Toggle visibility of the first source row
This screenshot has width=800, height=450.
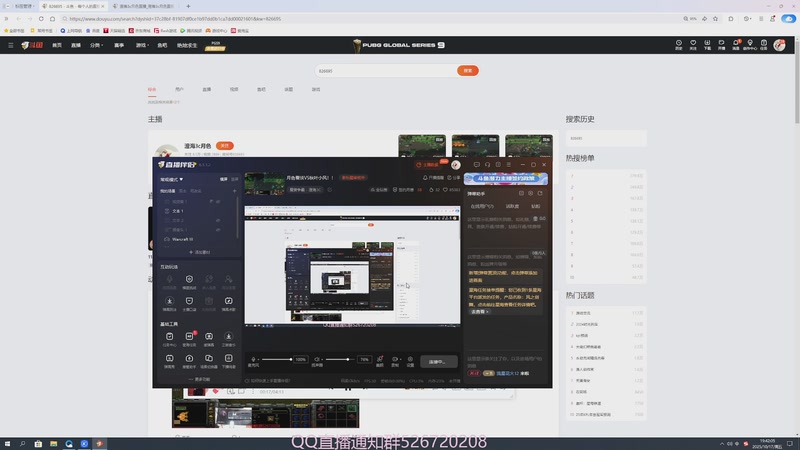[x=218, y=202]
